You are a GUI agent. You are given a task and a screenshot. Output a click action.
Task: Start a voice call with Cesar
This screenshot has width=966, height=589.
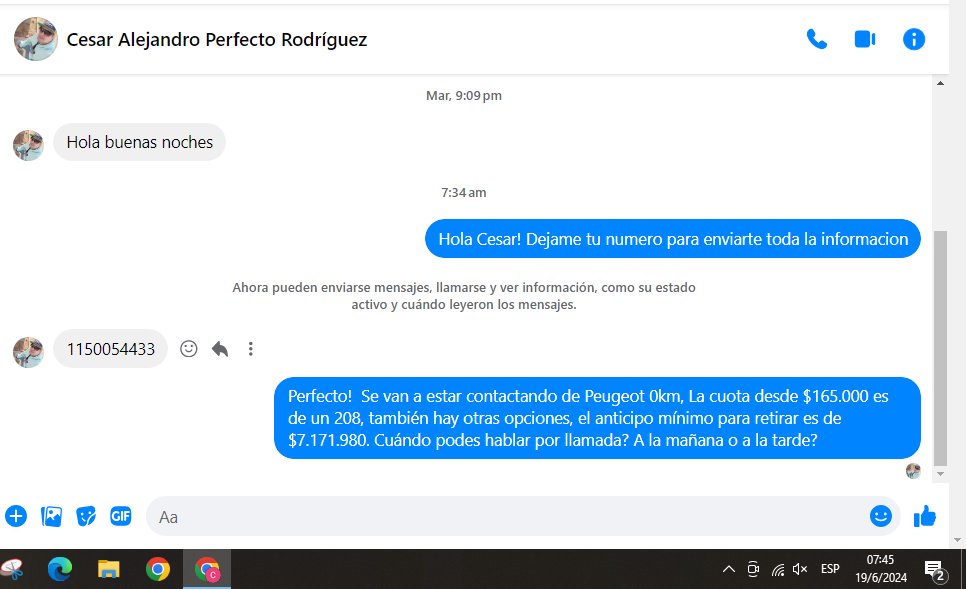point(817,39)
